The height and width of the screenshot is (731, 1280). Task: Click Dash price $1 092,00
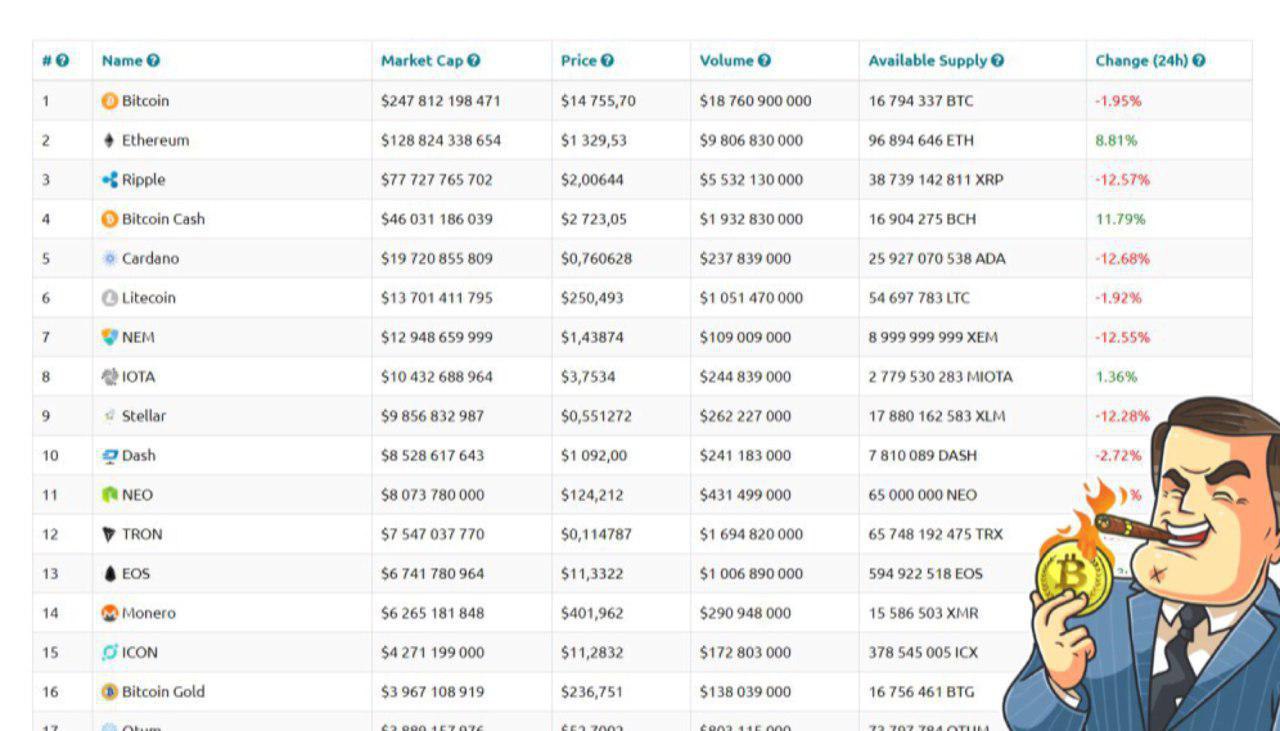coord(594,456)
